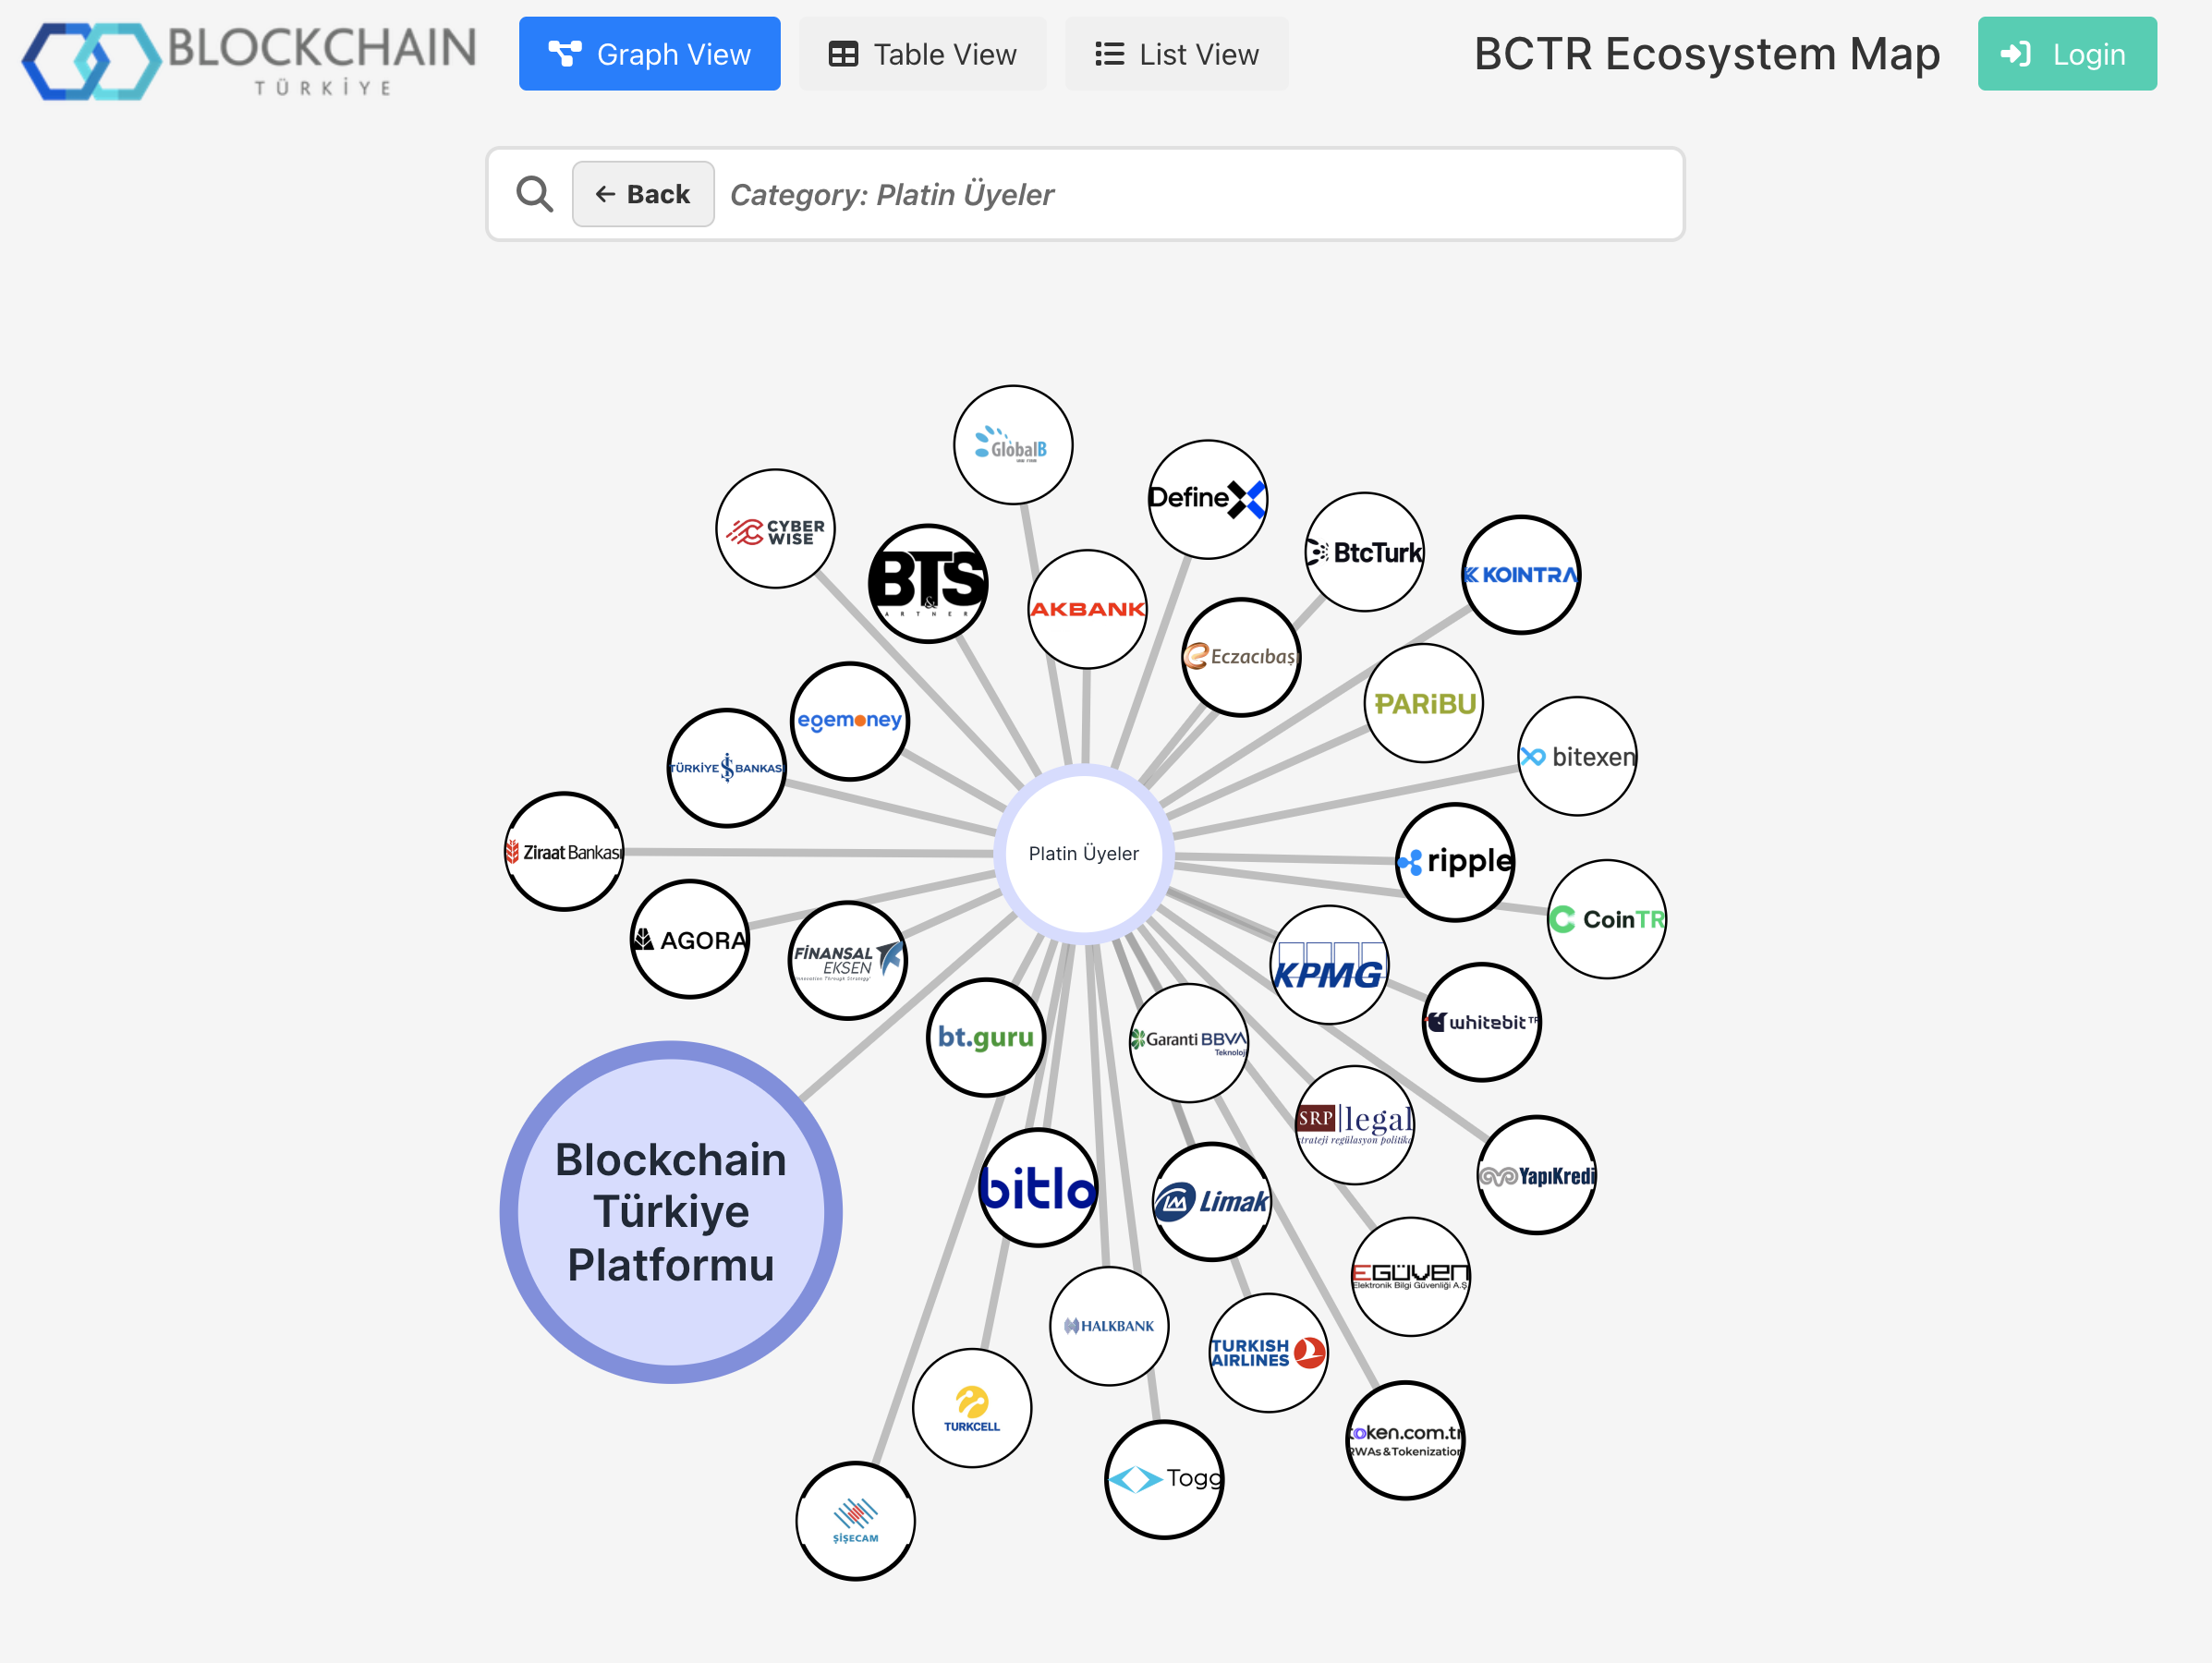Image resolution: width=2212 pixels, height=1663 pixels.
Task: Keep Graph View selected
Action: point(649,54)
